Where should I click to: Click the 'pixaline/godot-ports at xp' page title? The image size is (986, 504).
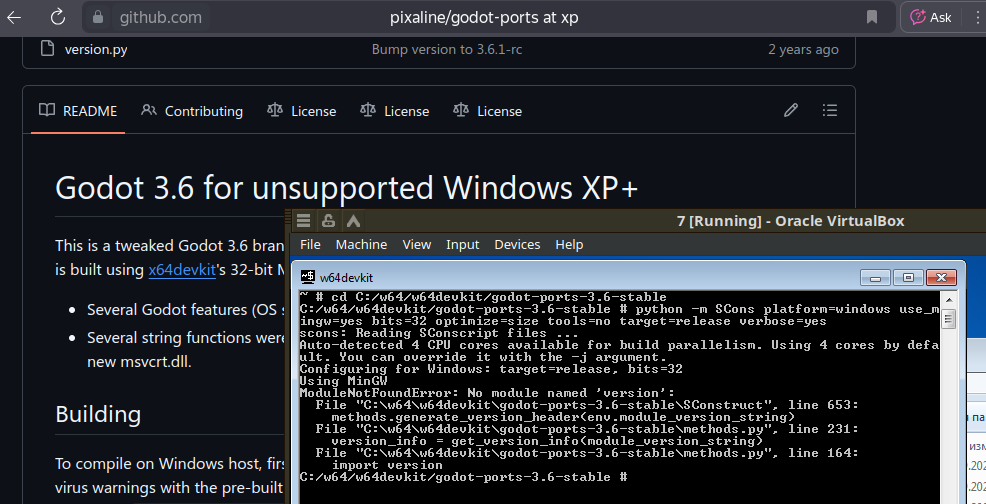coord(484,17)
